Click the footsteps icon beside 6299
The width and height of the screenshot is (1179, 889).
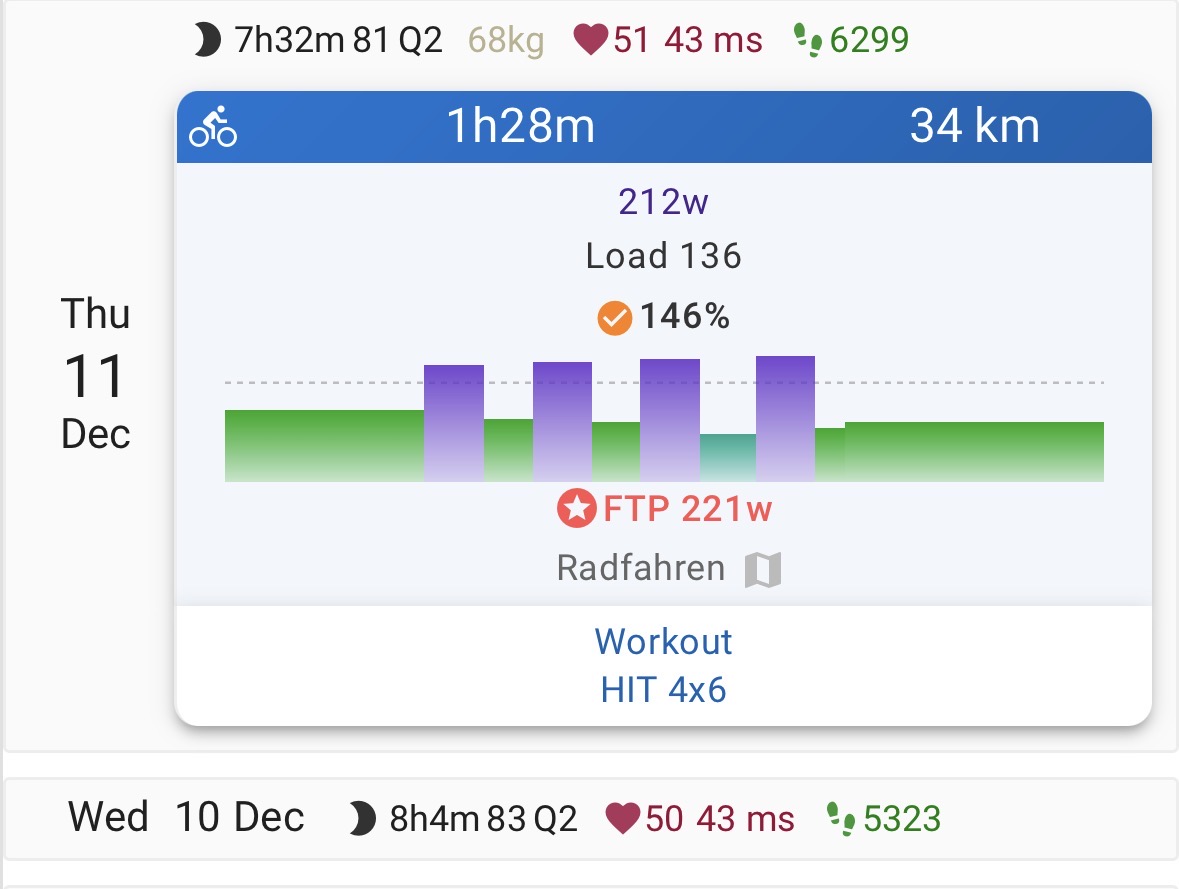[x=808, y=41]
